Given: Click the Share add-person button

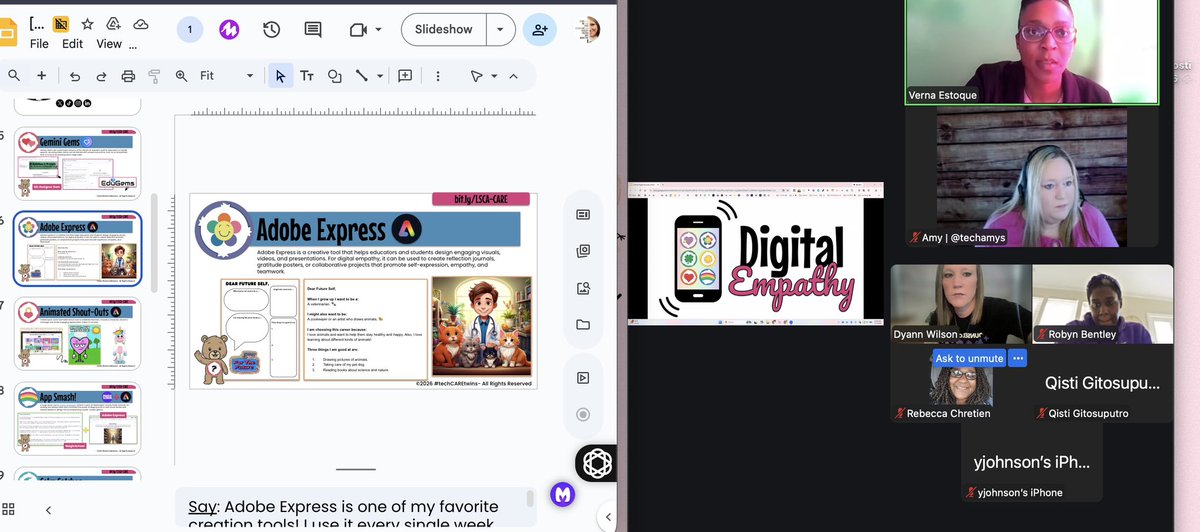Looking at the screenshot, I should click(540, 30).
